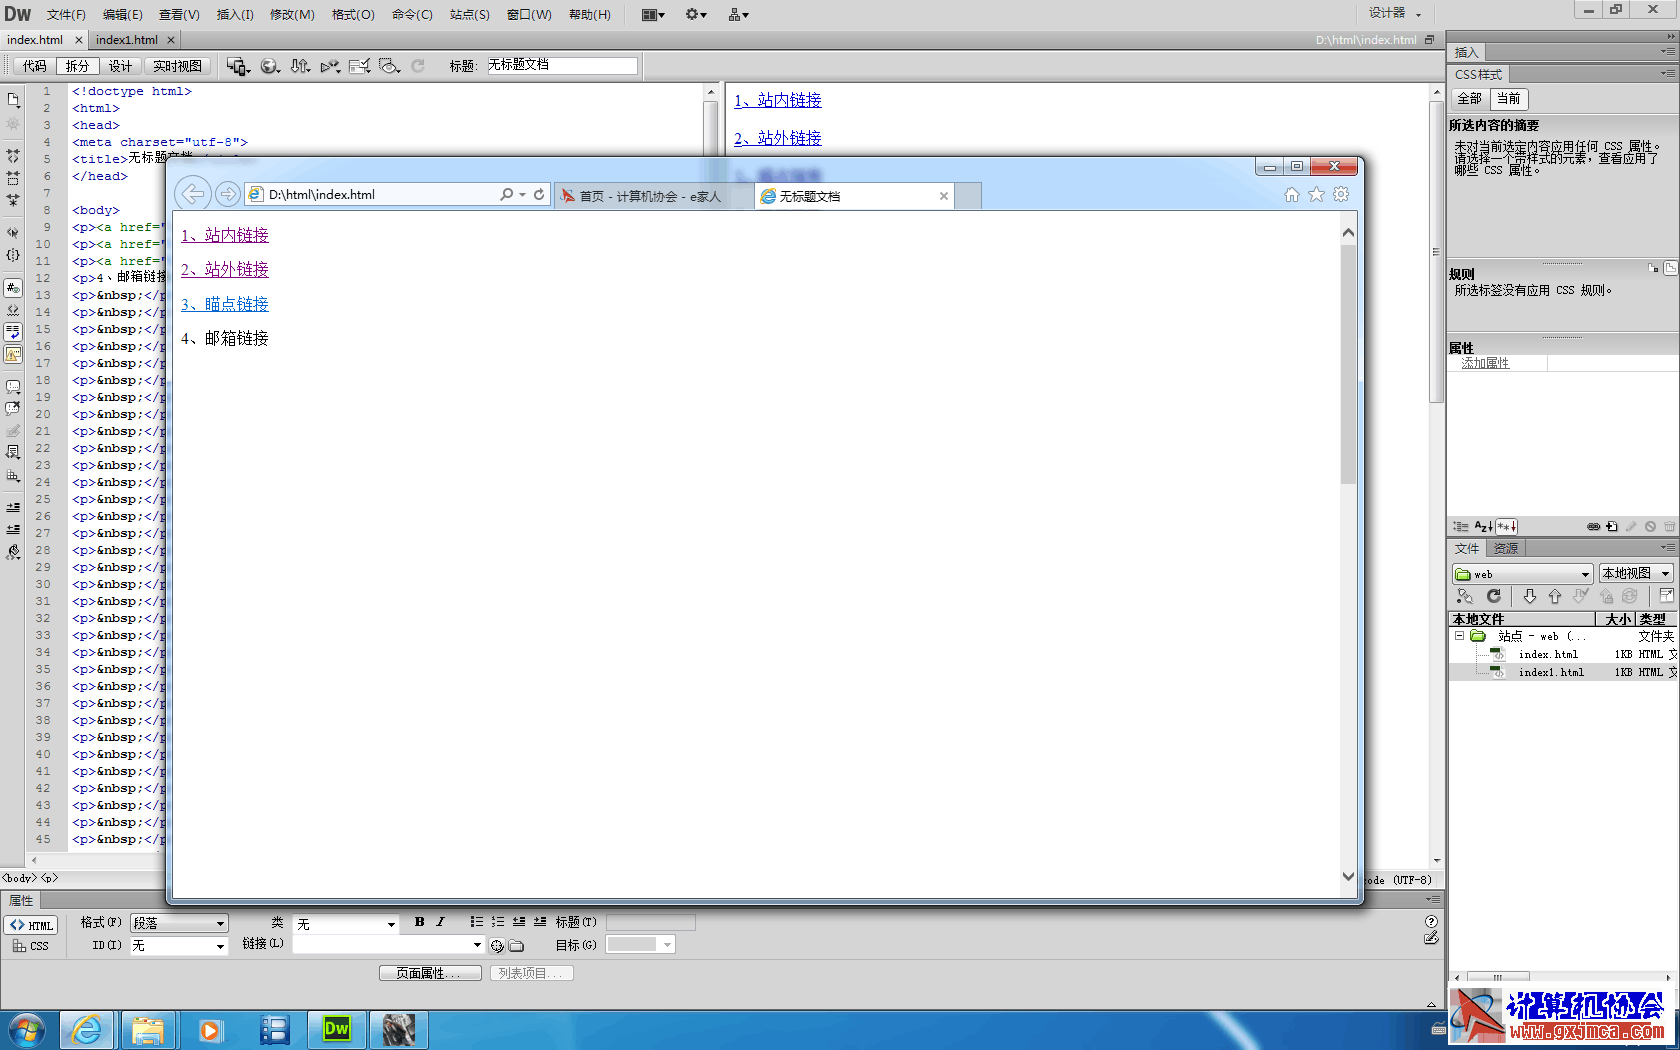The width and height of the screenshot is (1680, 1050).
Task: Switch to browser tab 首页 - 计算机协会
Action: tap(650, 196)
